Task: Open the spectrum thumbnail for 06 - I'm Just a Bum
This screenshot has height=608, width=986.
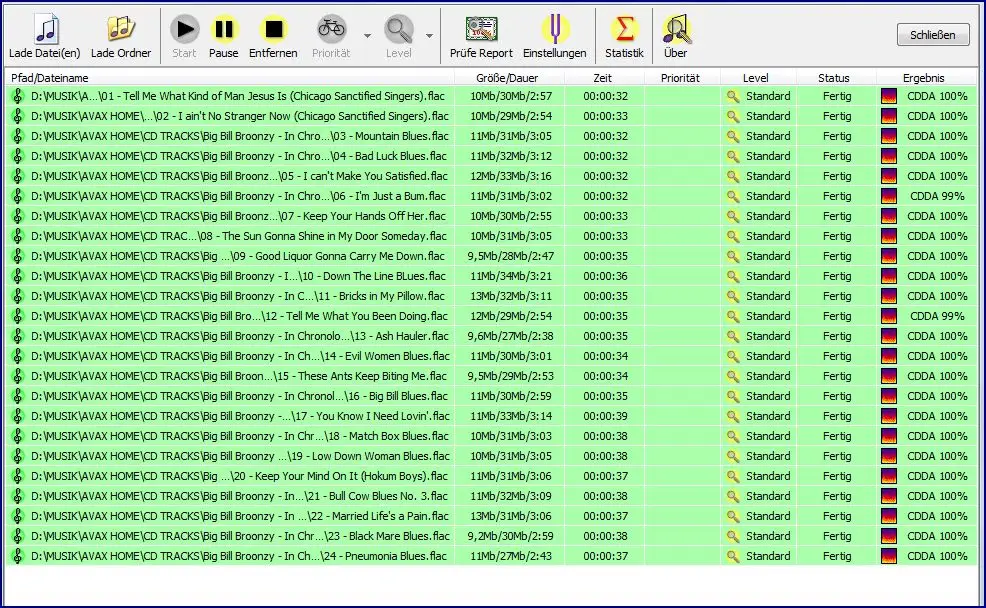Action: 889,196
